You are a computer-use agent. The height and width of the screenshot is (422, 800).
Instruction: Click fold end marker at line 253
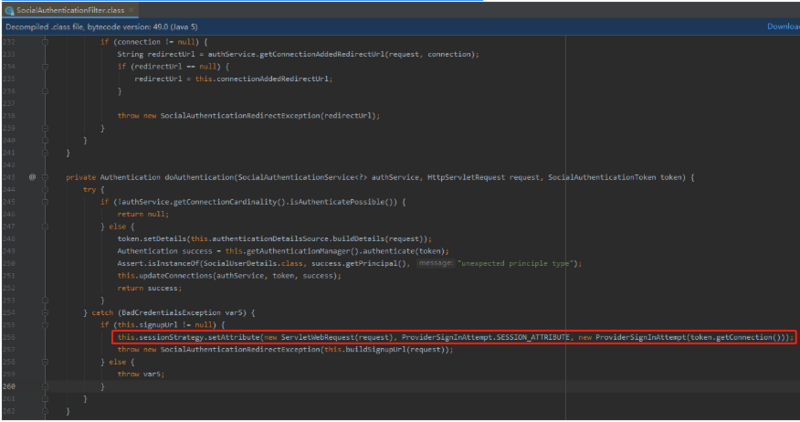point(45,301)
